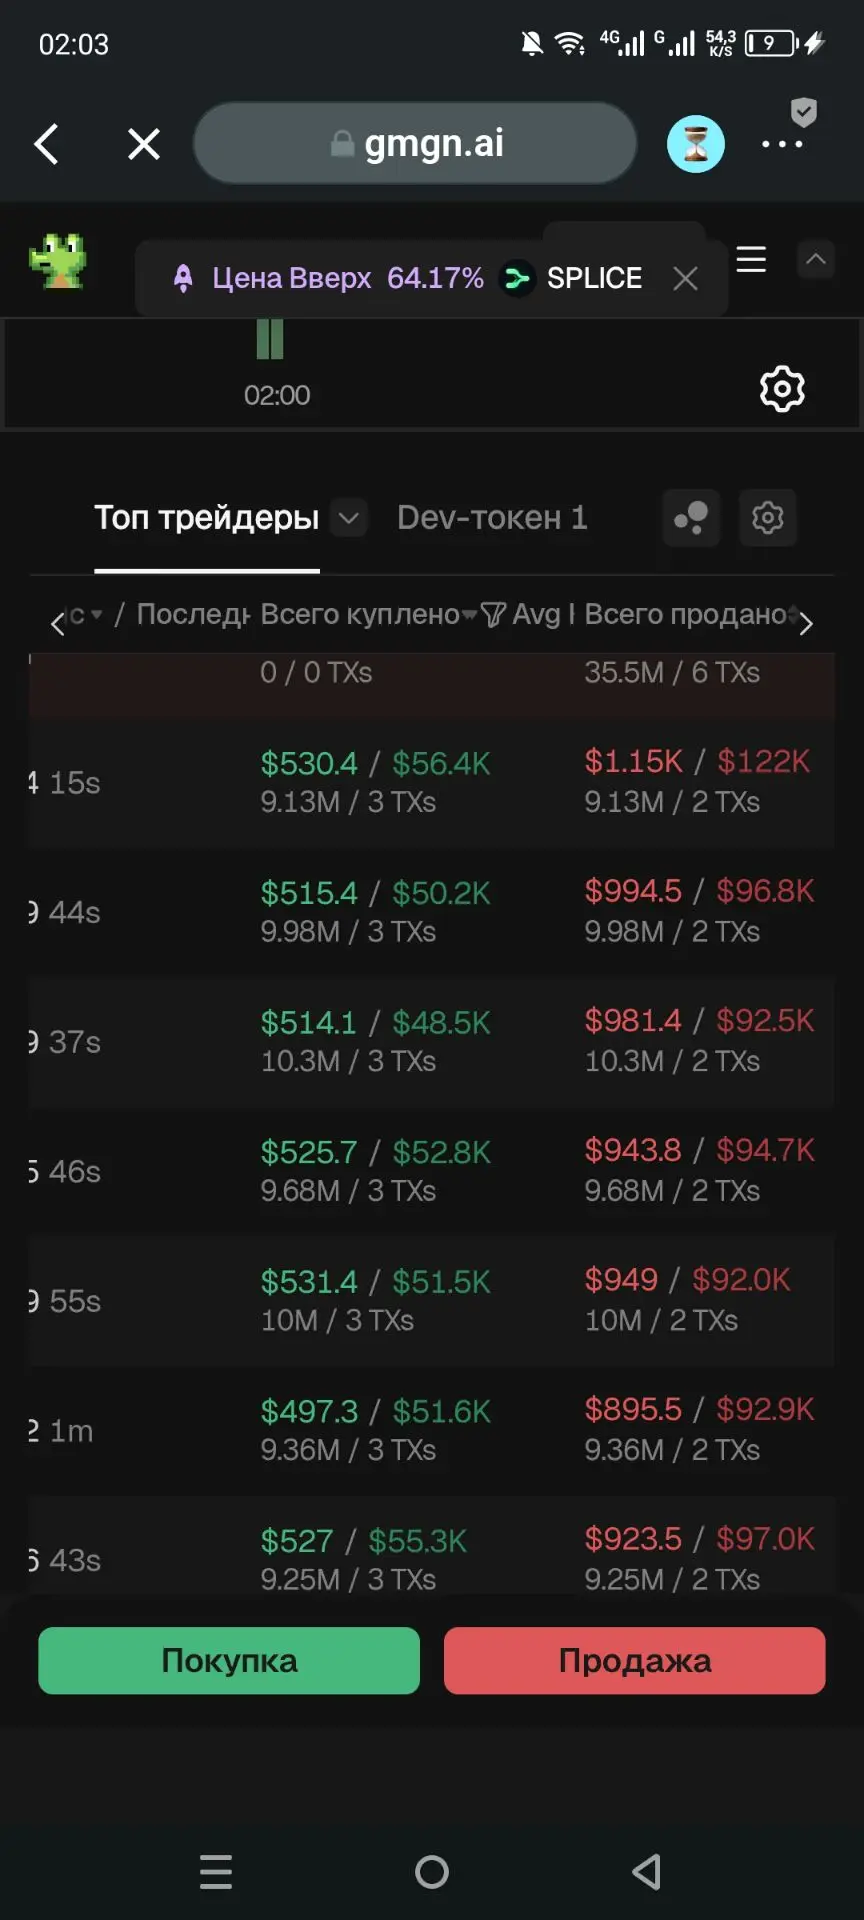
Task: Open chart settings gear icon
Action: [782, 389]
